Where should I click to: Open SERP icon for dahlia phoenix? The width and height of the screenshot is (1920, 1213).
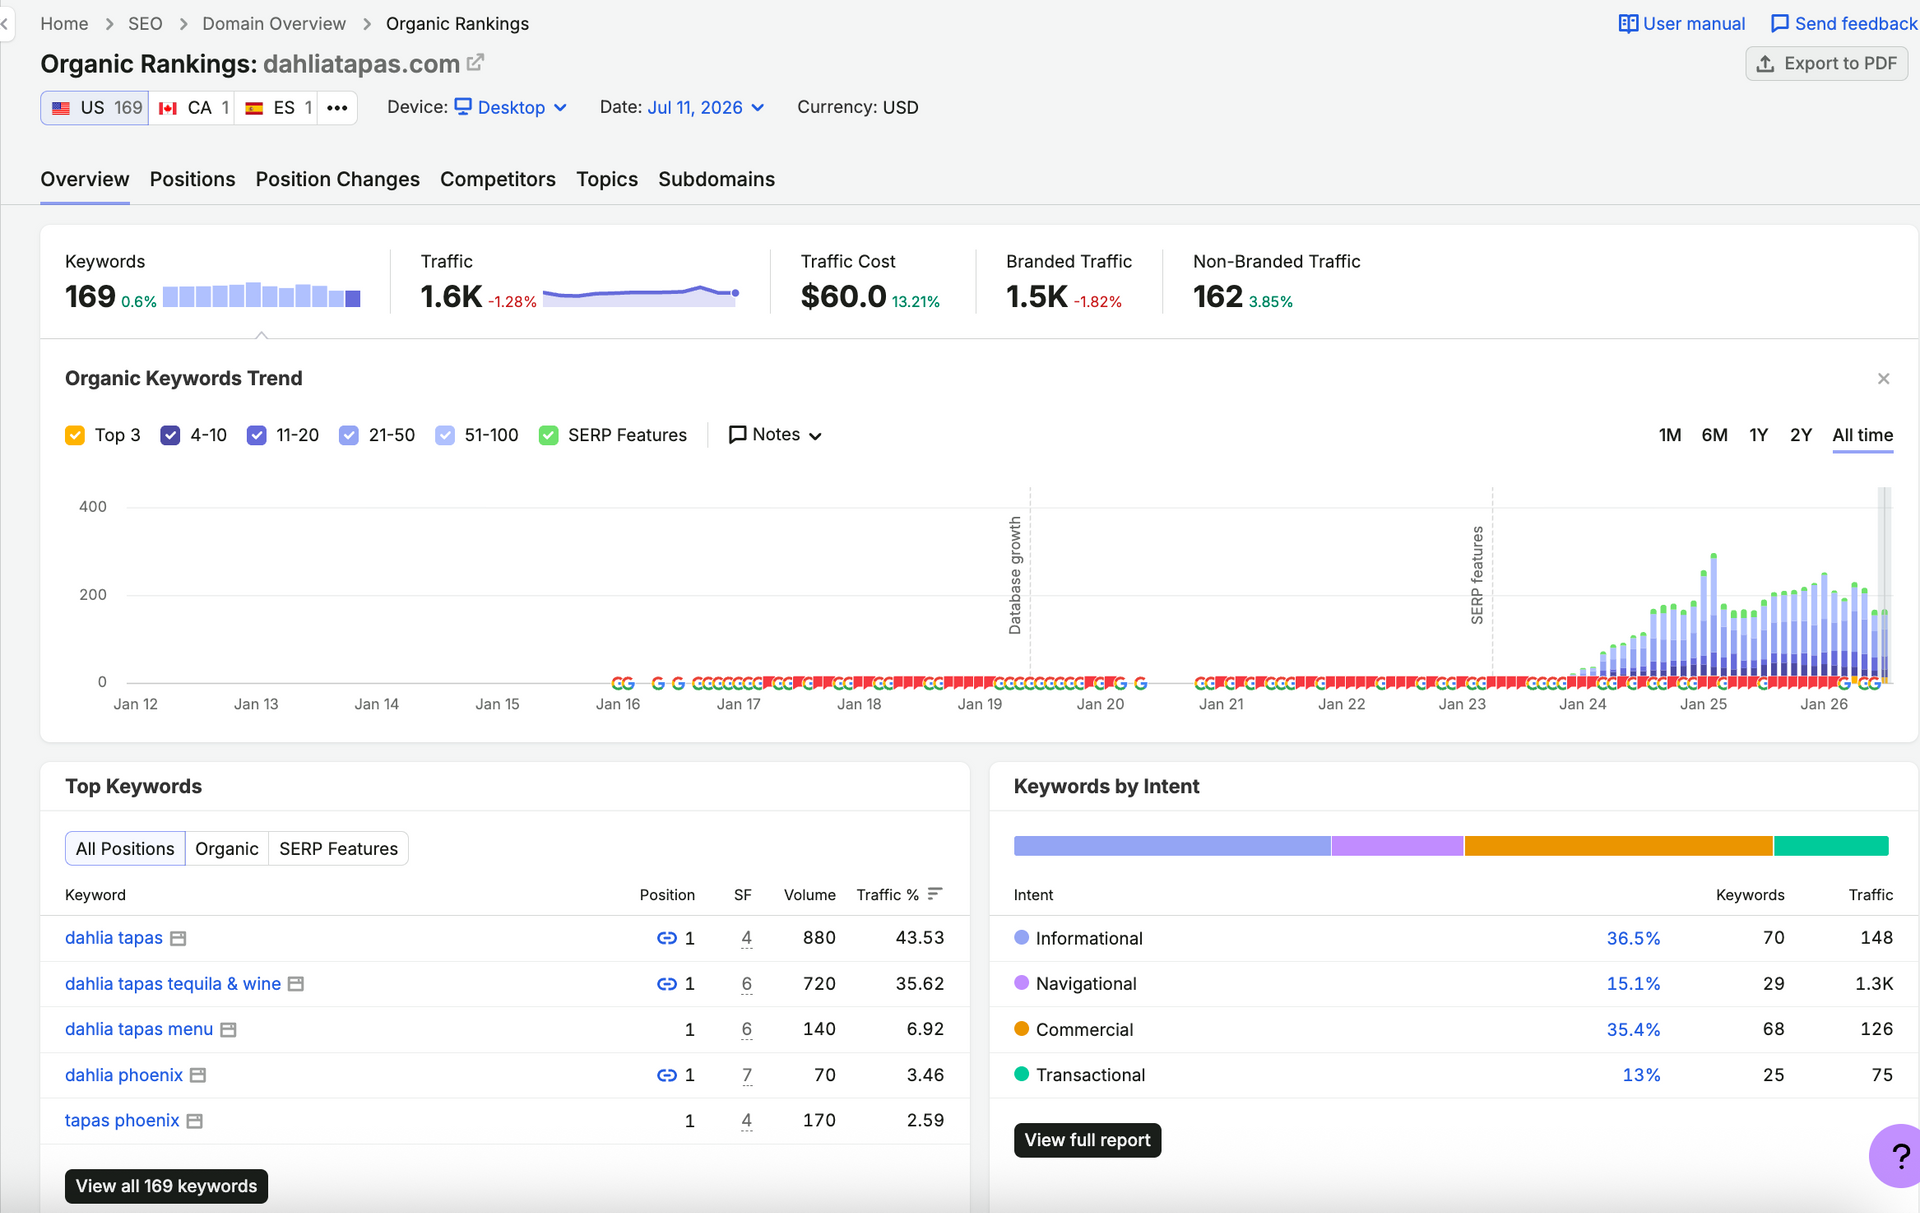click(x=198, y=1075)
